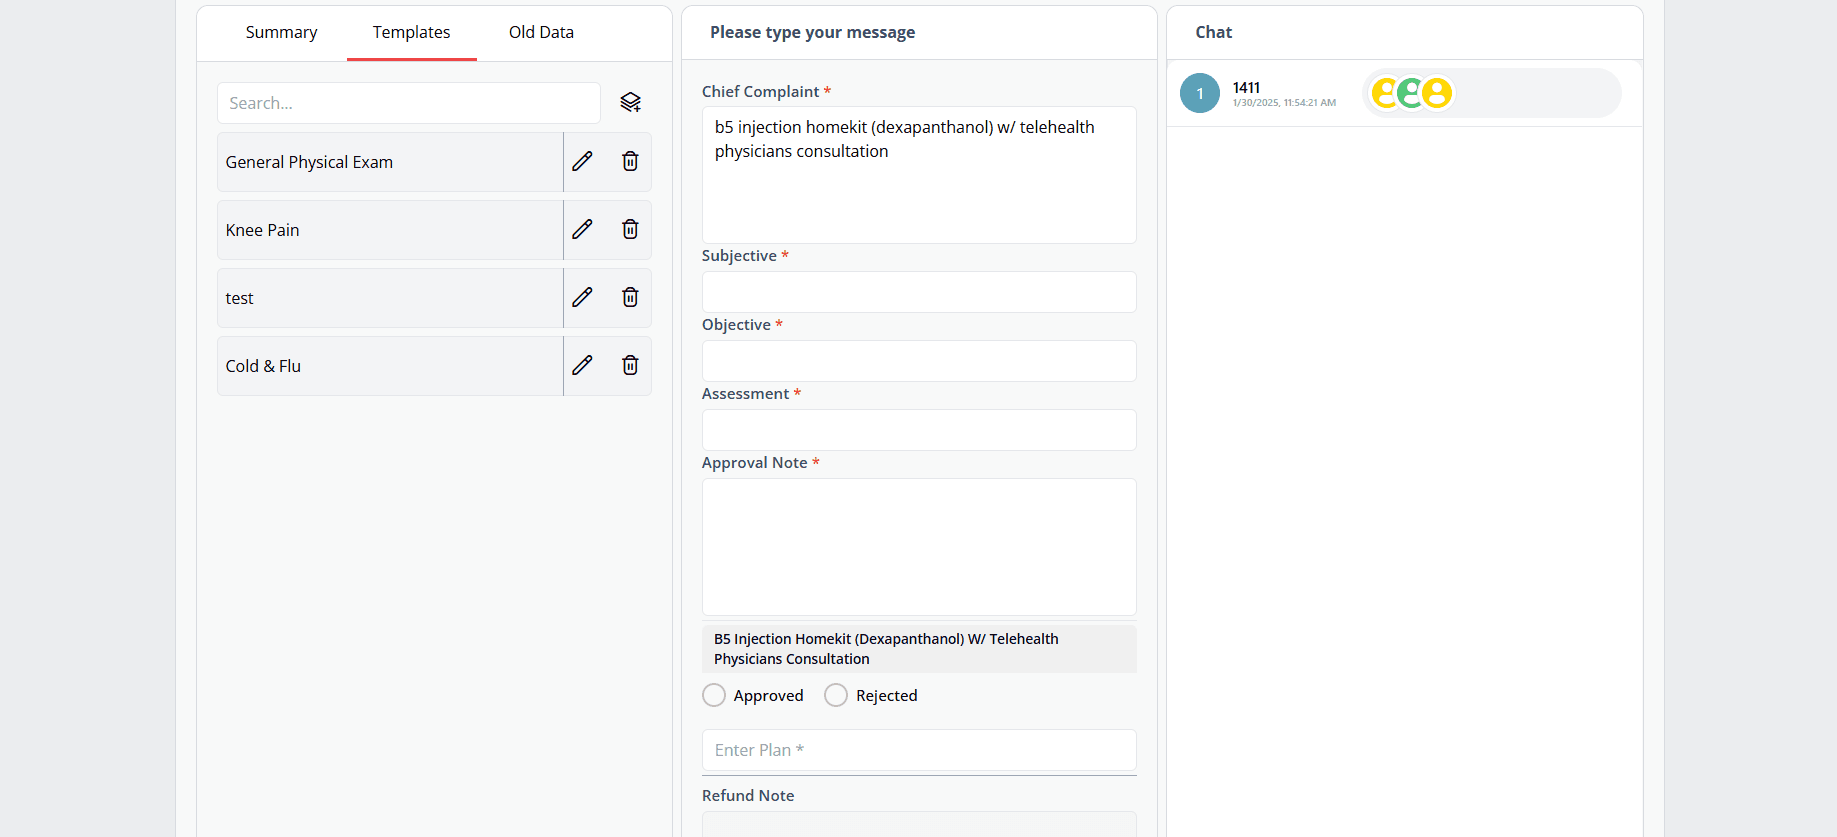Select the Approved radio button
This screenshot has height=837, width=1837.
coord(714,695)
